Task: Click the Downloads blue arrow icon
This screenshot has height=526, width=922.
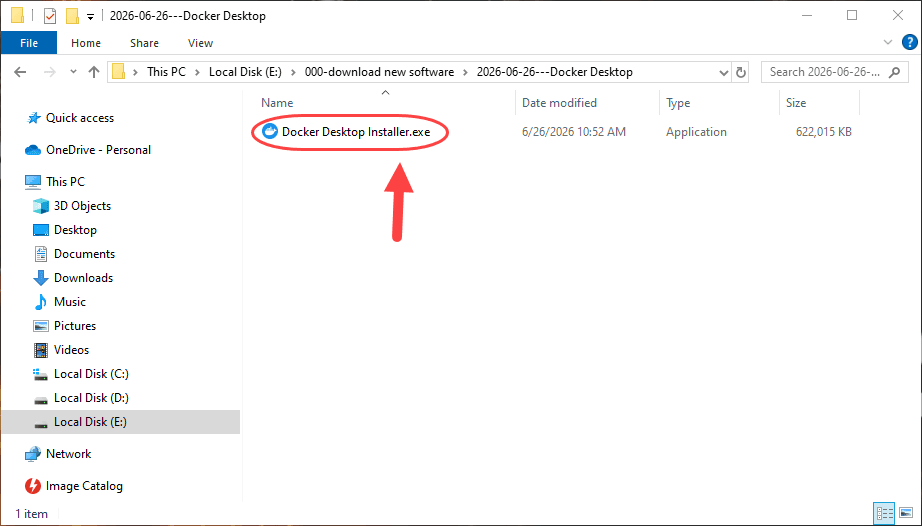Action: pos(41,278)
